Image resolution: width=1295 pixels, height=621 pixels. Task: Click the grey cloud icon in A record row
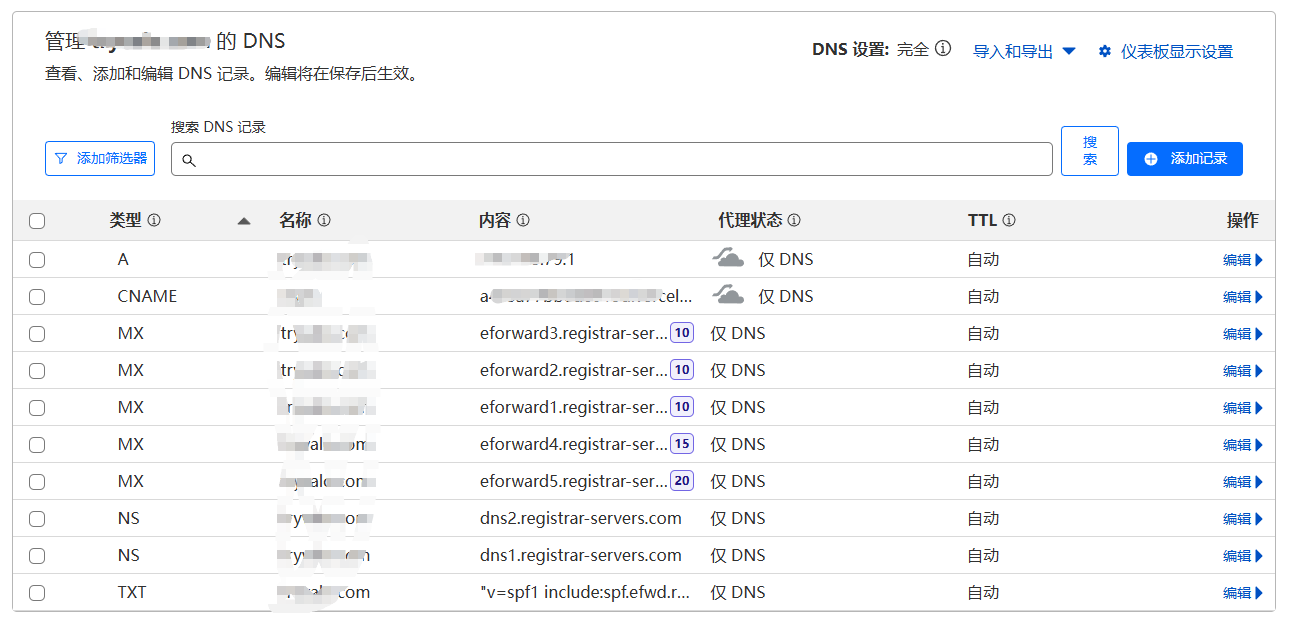(x=728, y=259)
